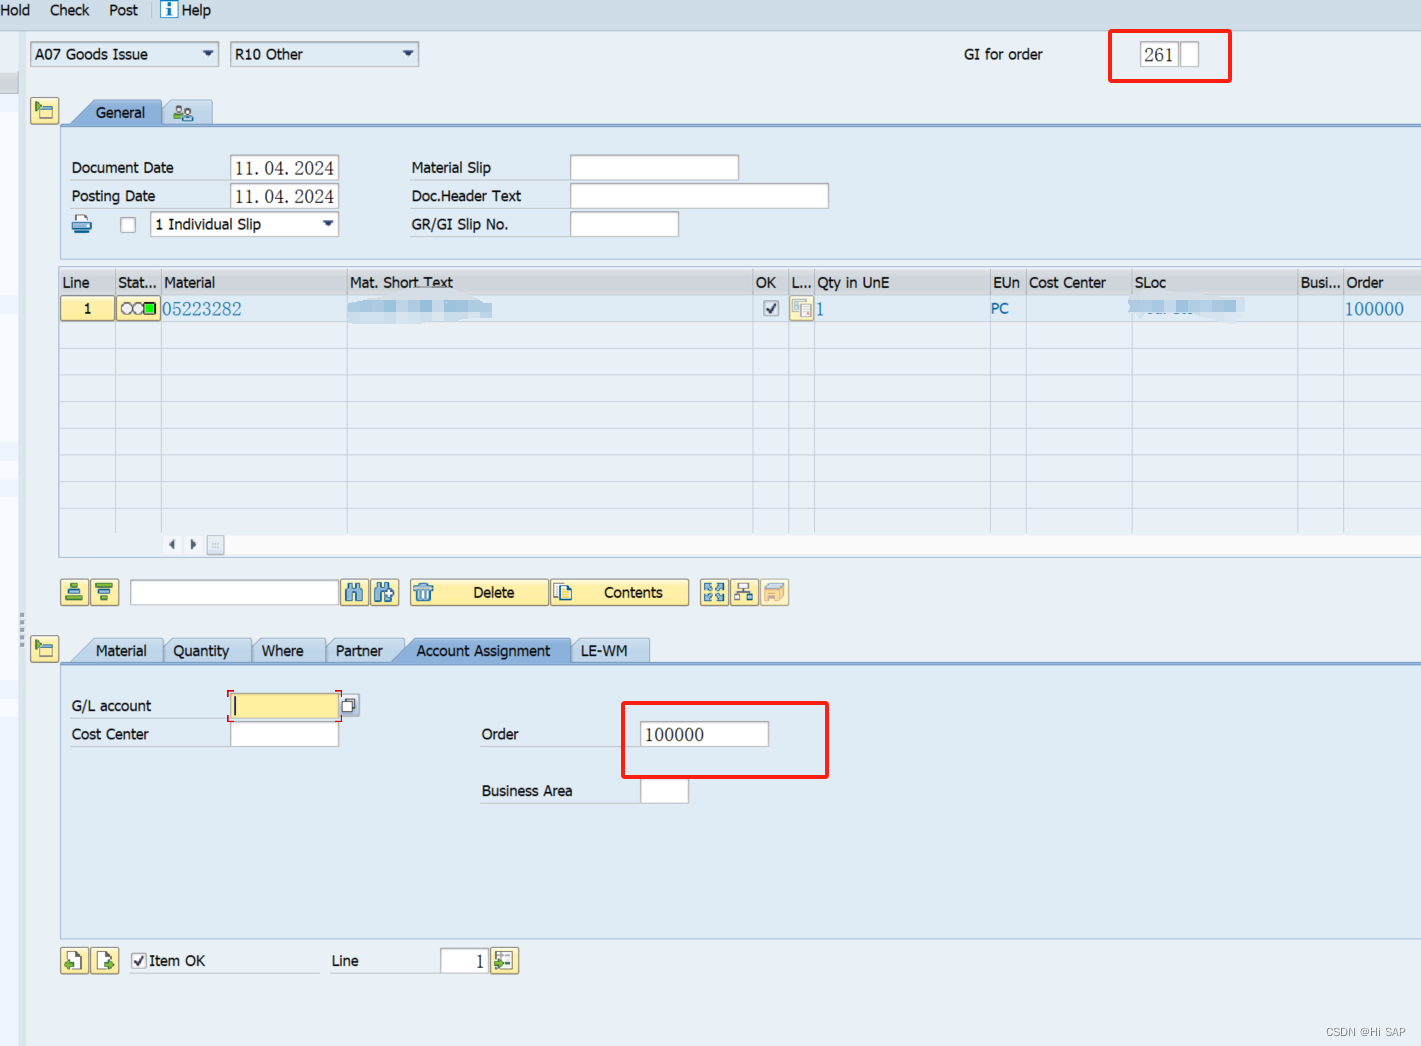Click the binoculars Find icon above the item list

tap(354, 592)
